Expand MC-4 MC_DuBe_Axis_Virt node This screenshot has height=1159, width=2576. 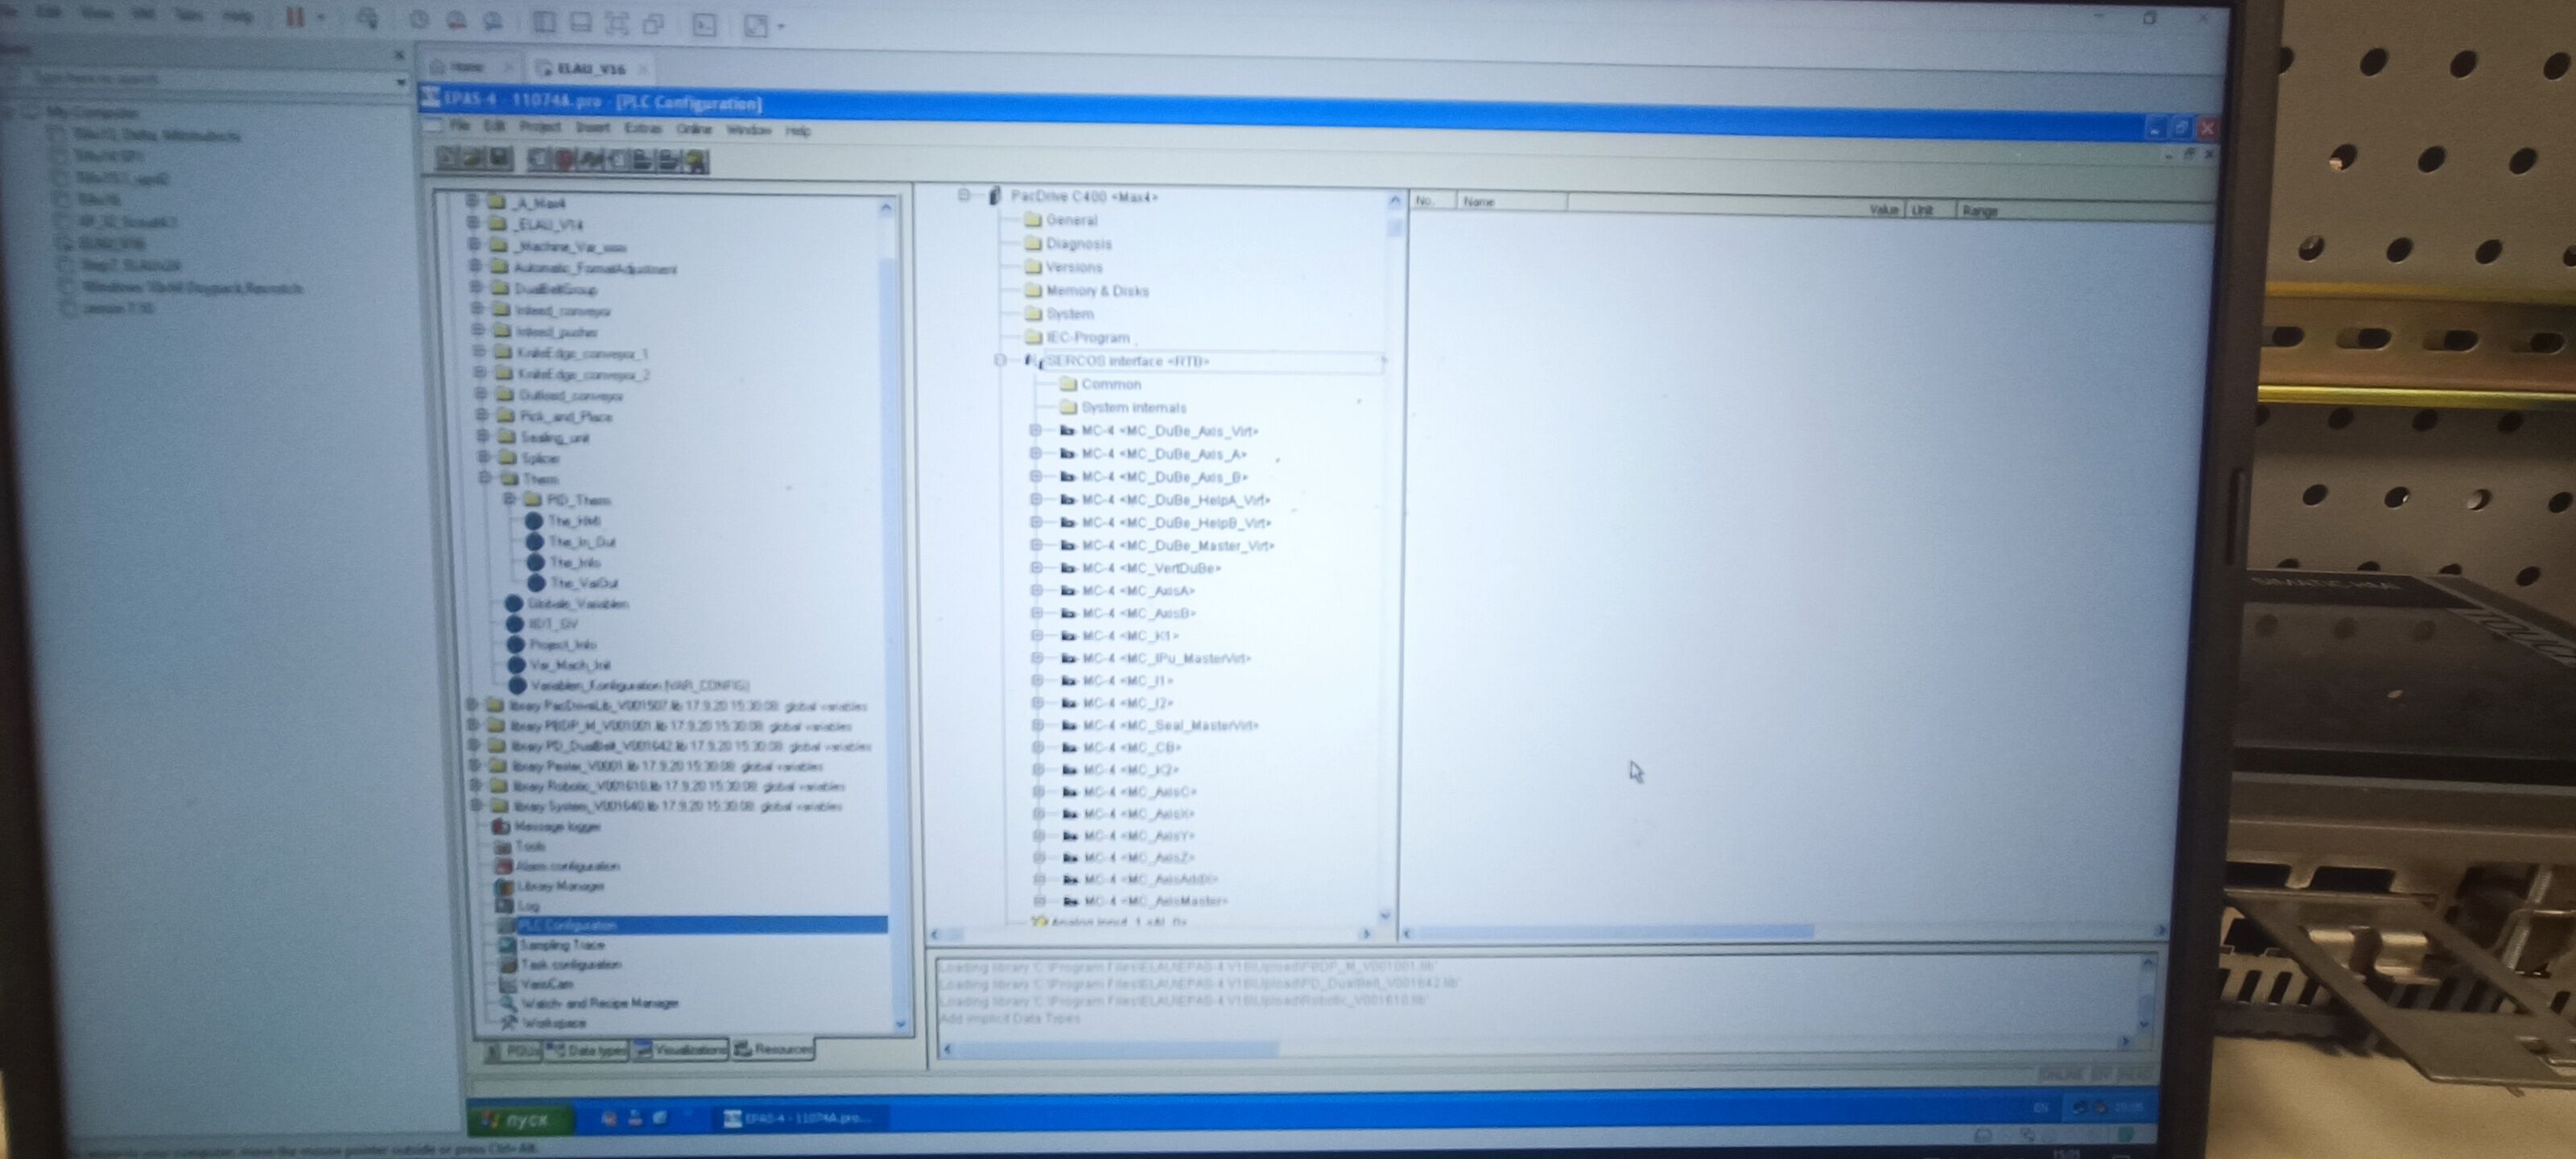(1035, 430)
